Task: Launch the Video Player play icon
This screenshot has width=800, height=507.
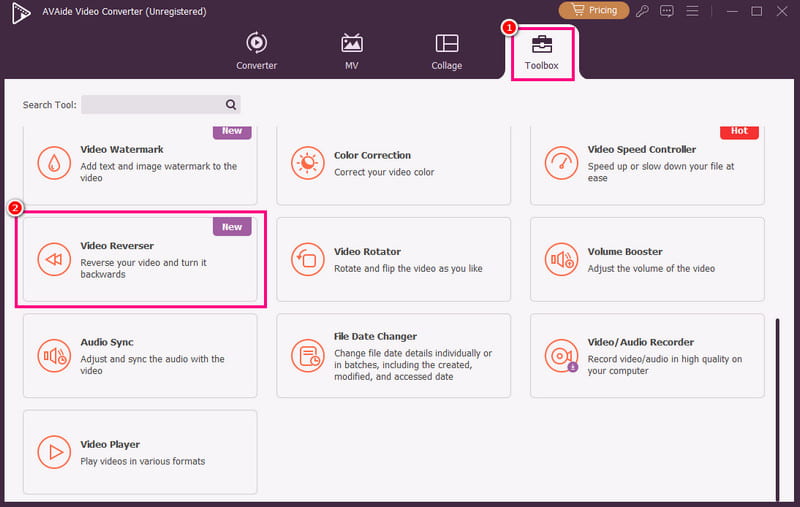Action: pyautogui.click(x=52, y=452)
